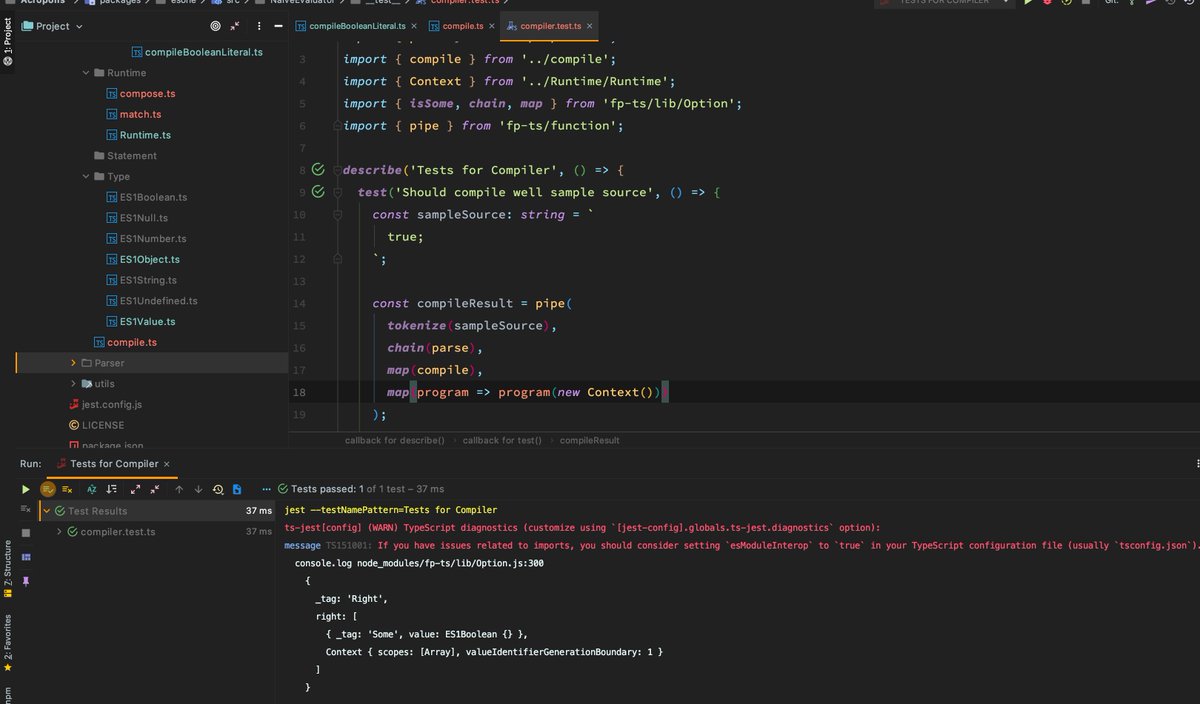Open ES1Number.ts file
The height and width of the screenshot is (704, 1200).
tap(146, 239)
